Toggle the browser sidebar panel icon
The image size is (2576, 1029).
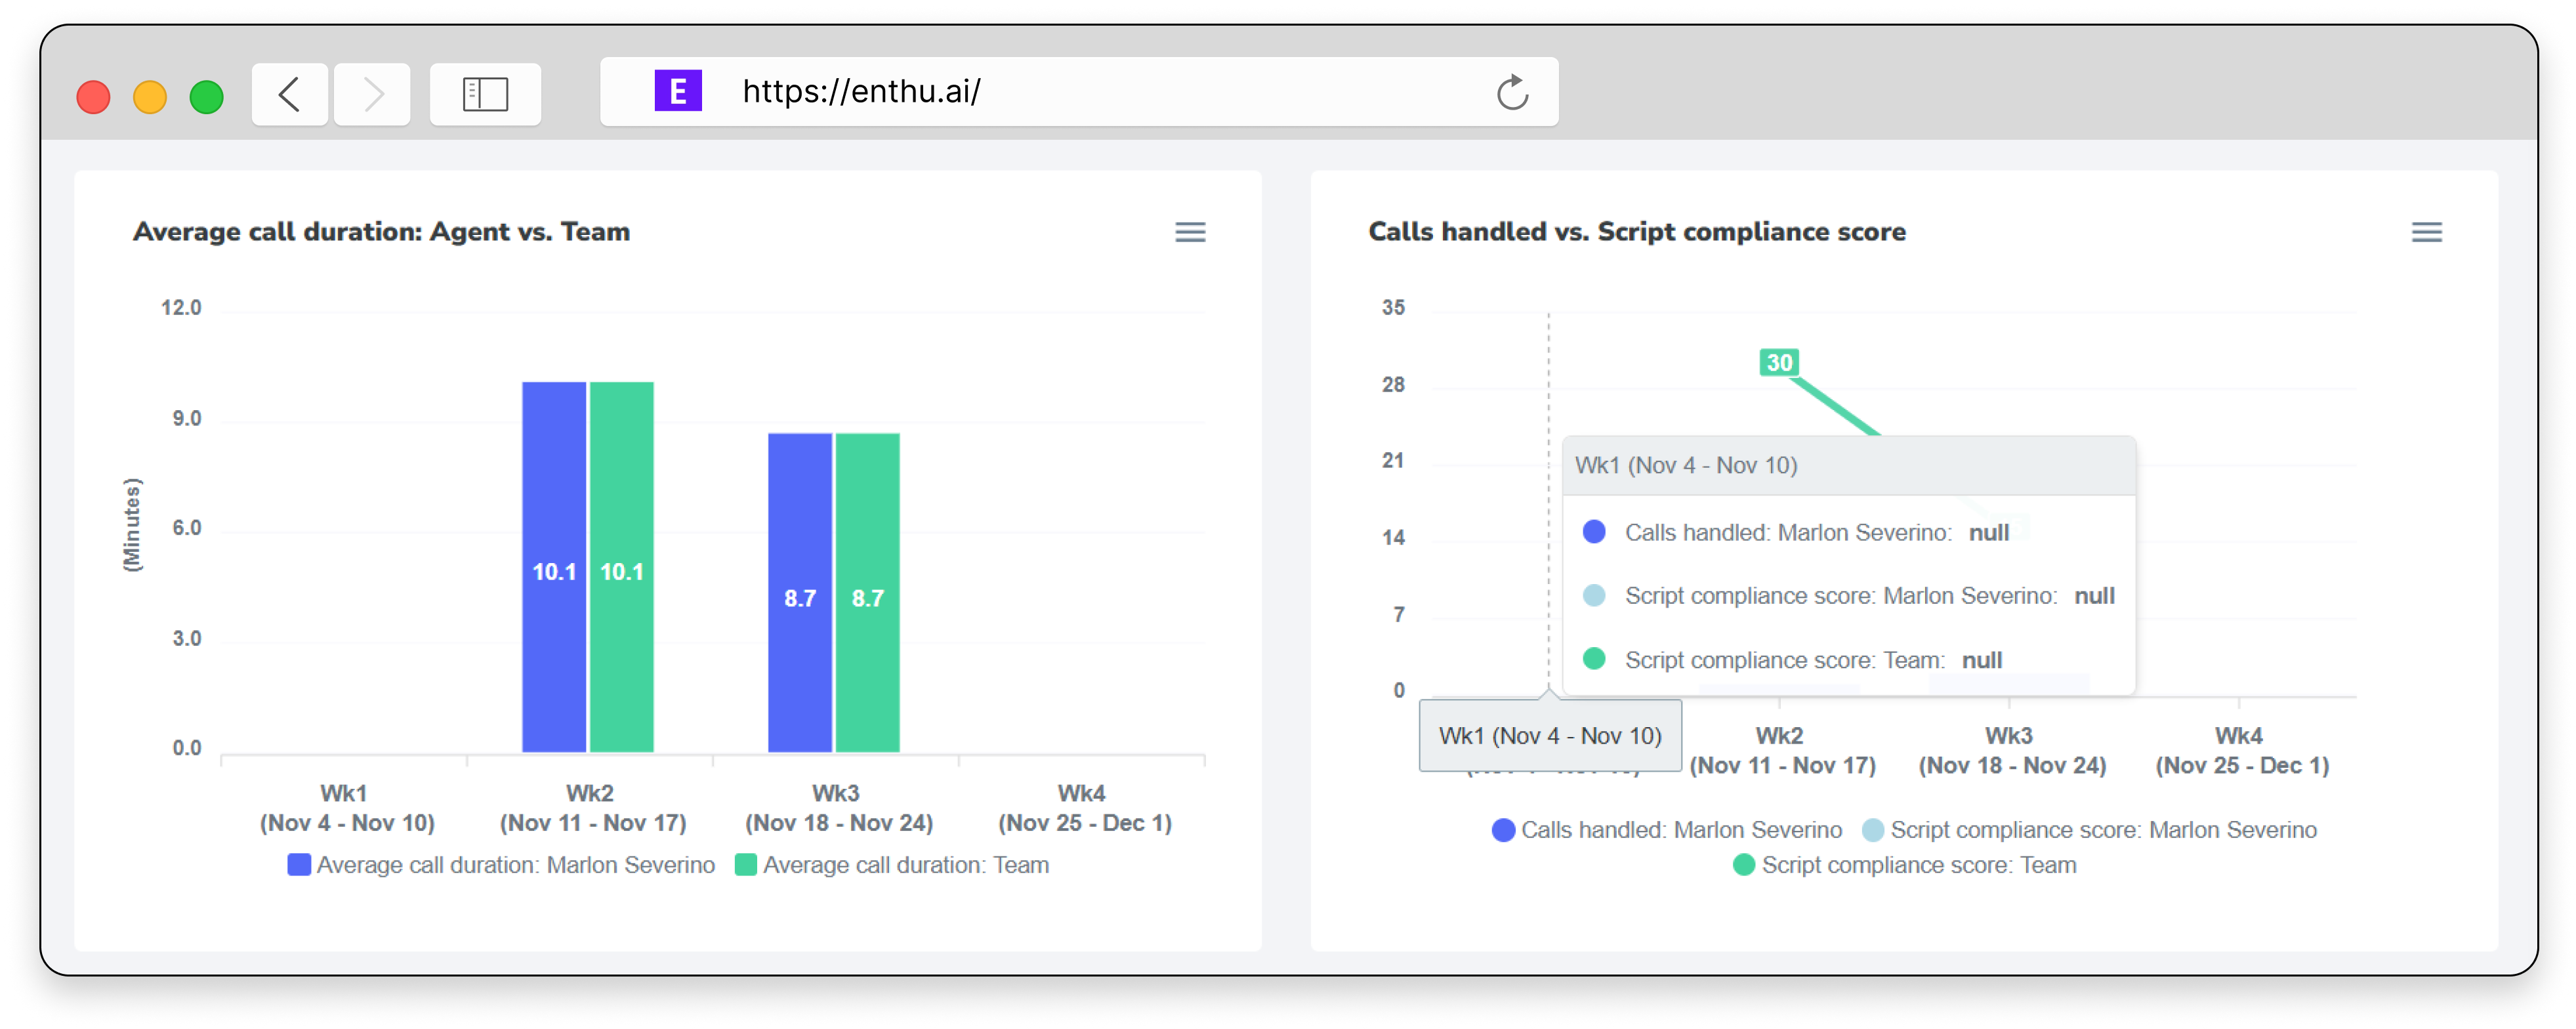[x=485, y=94]
